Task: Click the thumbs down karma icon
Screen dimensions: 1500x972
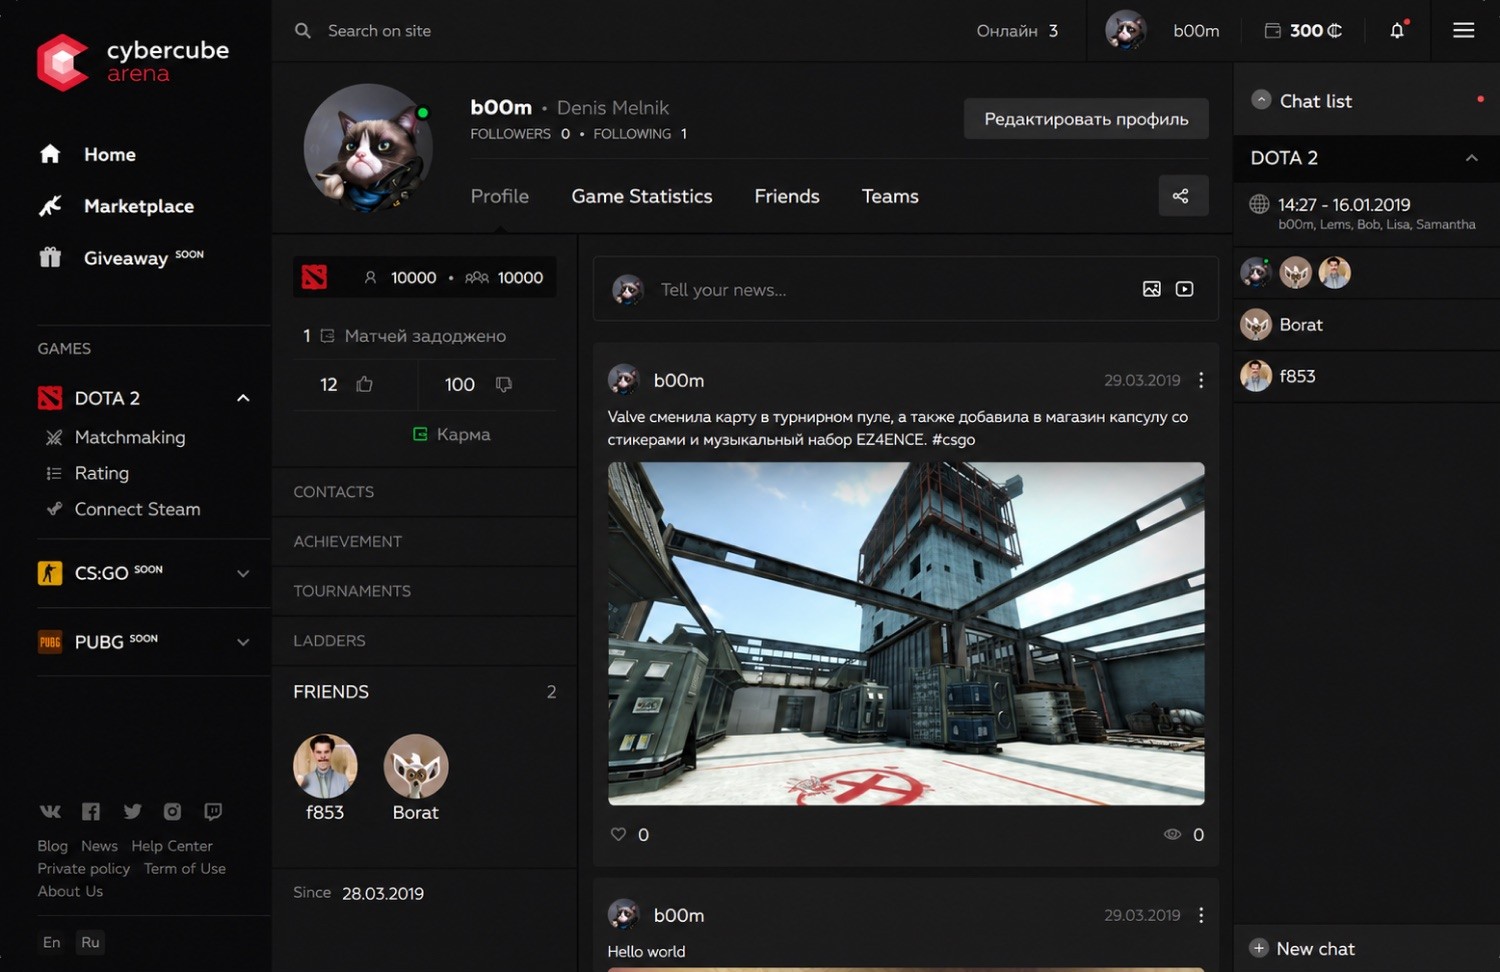Action: (504, 384)
